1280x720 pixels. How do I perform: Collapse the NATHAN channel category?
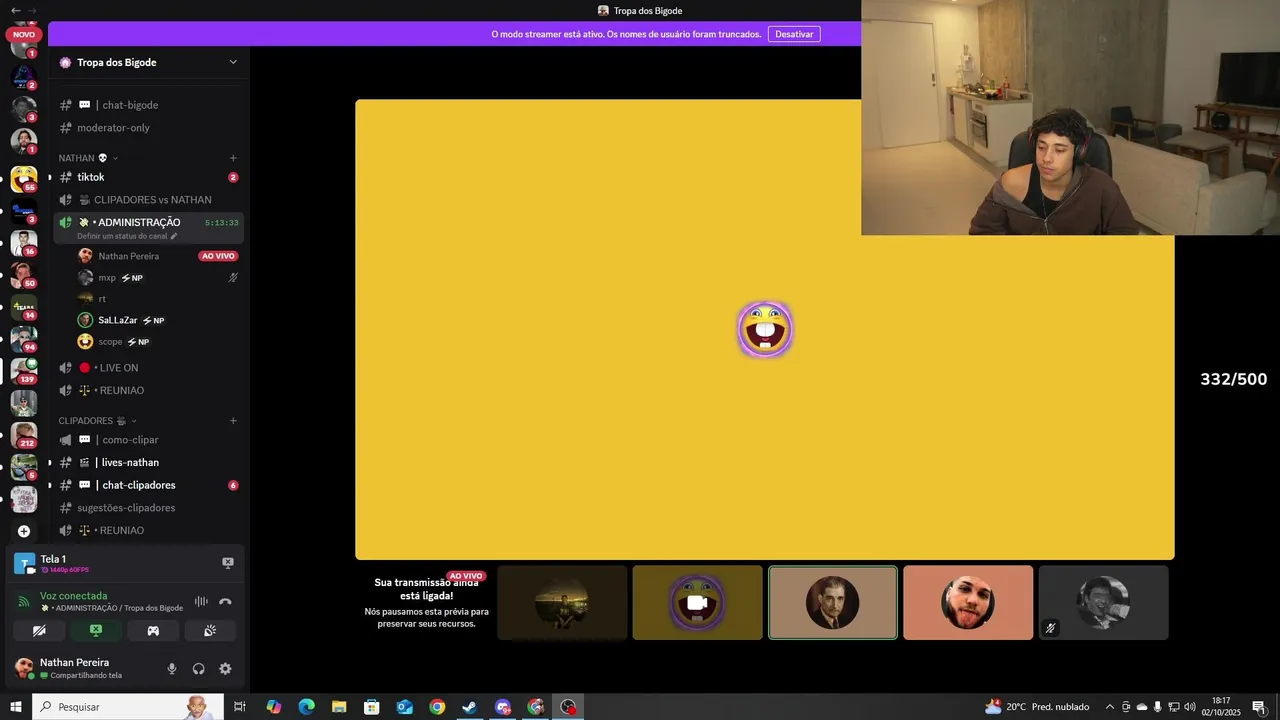coord(88,158)
